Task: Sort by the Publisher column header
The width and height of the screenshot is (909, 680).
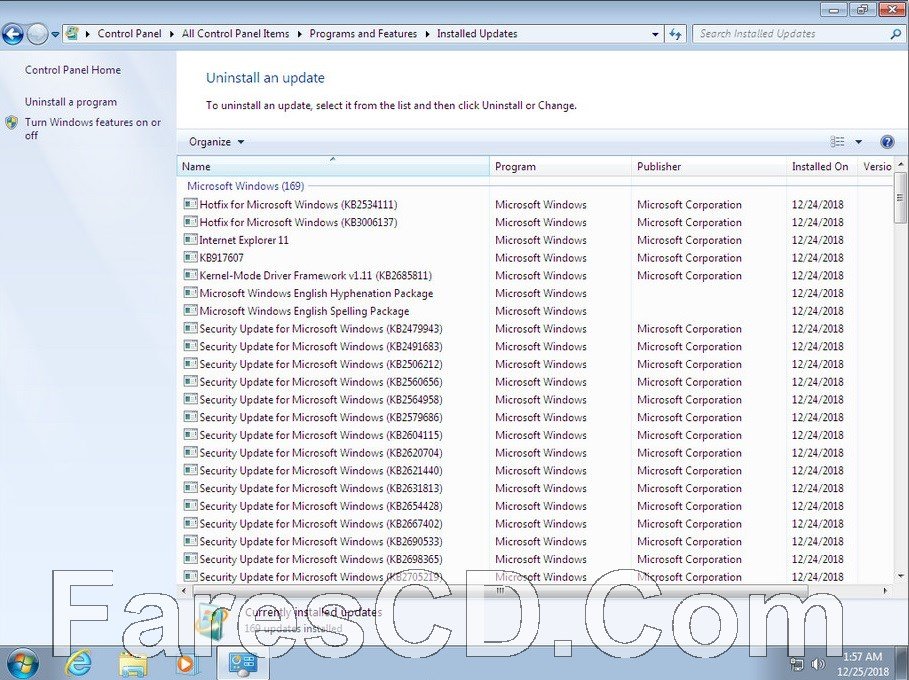Action: (708, 166)
